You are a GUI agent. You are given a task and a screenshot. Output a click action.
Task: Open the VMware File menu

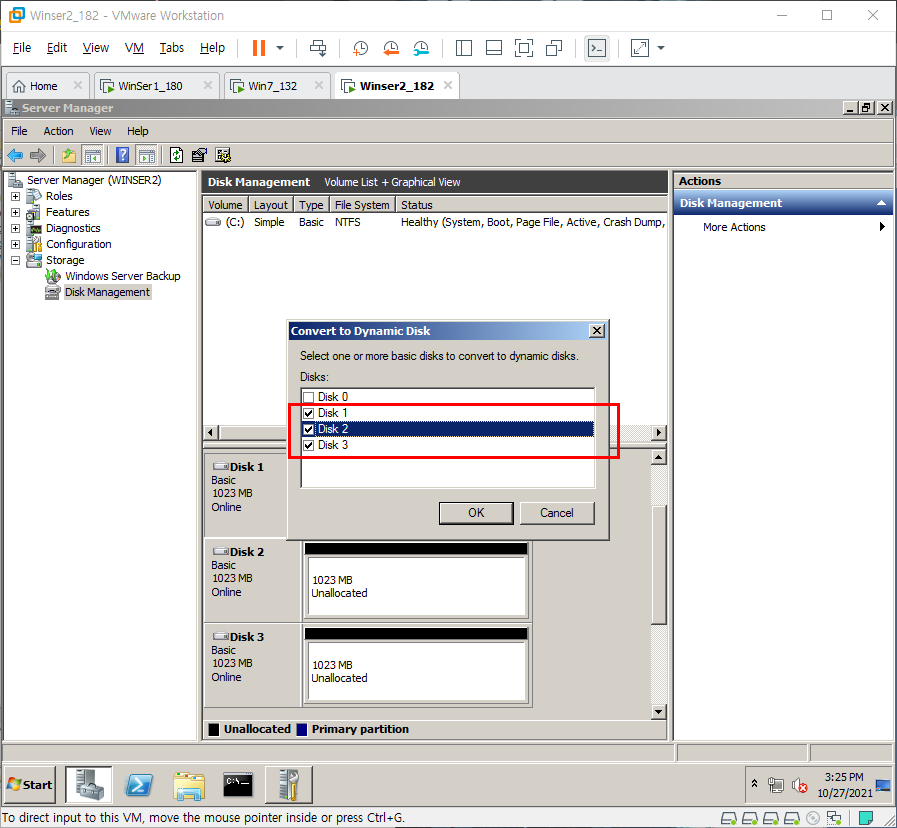click(22, 47)
